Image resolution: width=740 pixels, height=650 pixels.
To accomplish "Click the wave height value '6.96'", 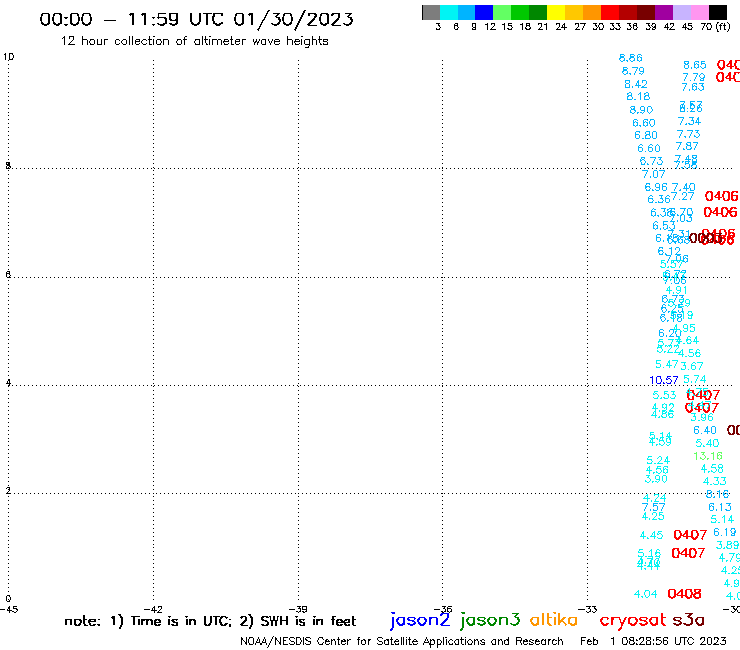I will tap(656, 187).
